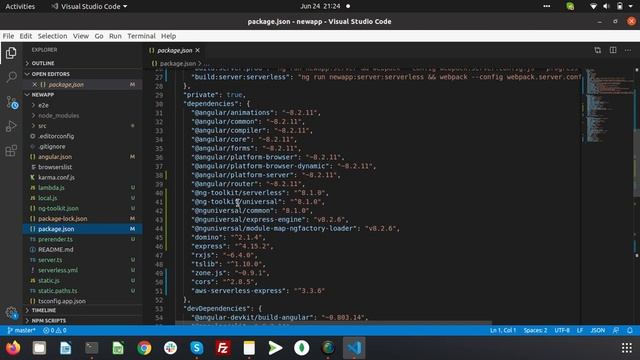Open the Extensions view
640x360 pixels.
point(11,151)
